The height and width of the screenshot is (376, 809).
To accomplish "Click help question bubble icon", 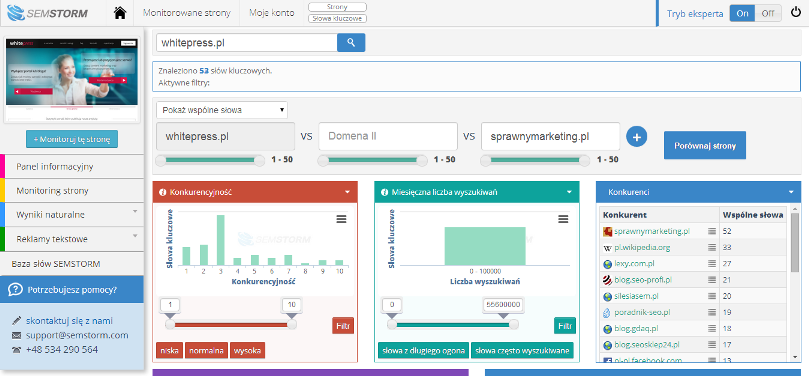I will (16, 289).
